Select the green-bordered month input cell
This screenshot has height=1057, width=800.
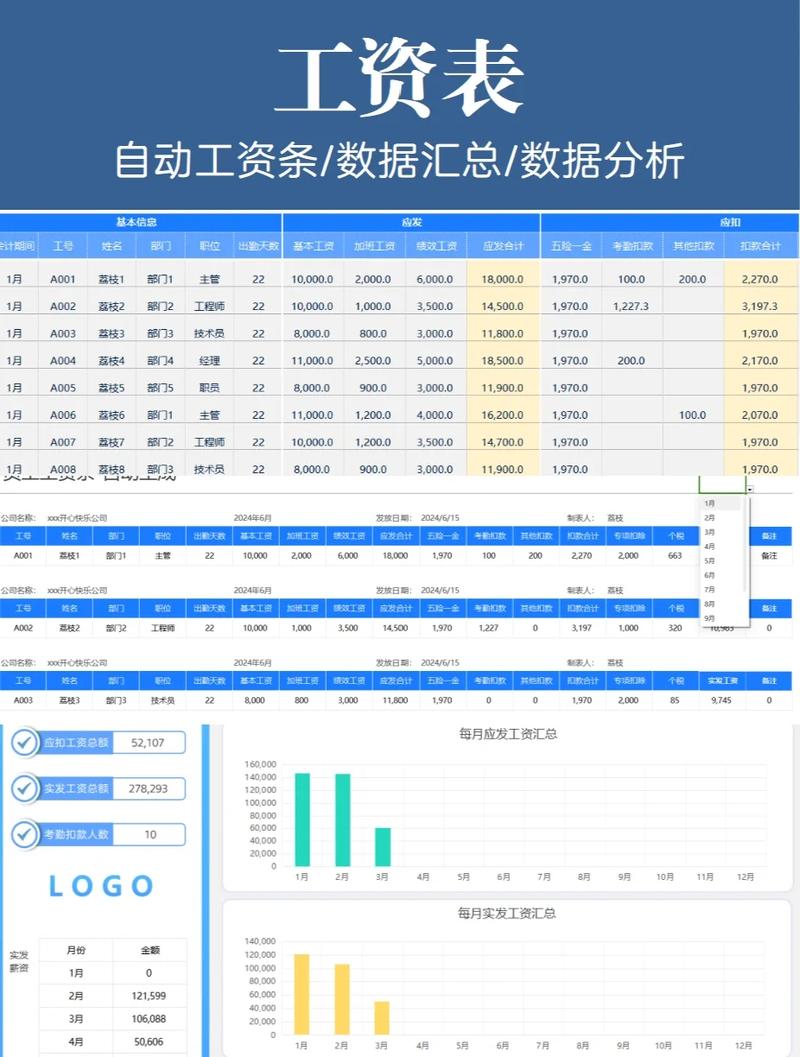click(722, 484)
